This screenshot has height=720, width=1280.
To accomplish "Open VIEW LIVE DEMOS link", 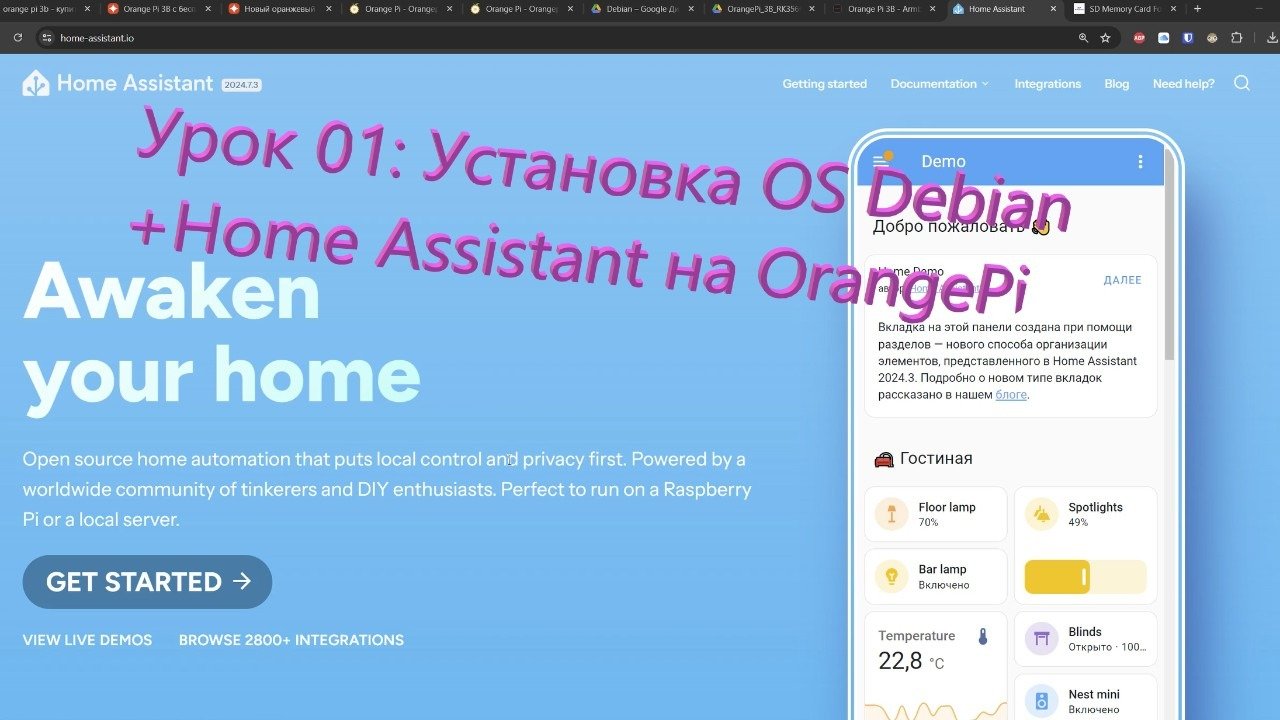I will 88,640.
